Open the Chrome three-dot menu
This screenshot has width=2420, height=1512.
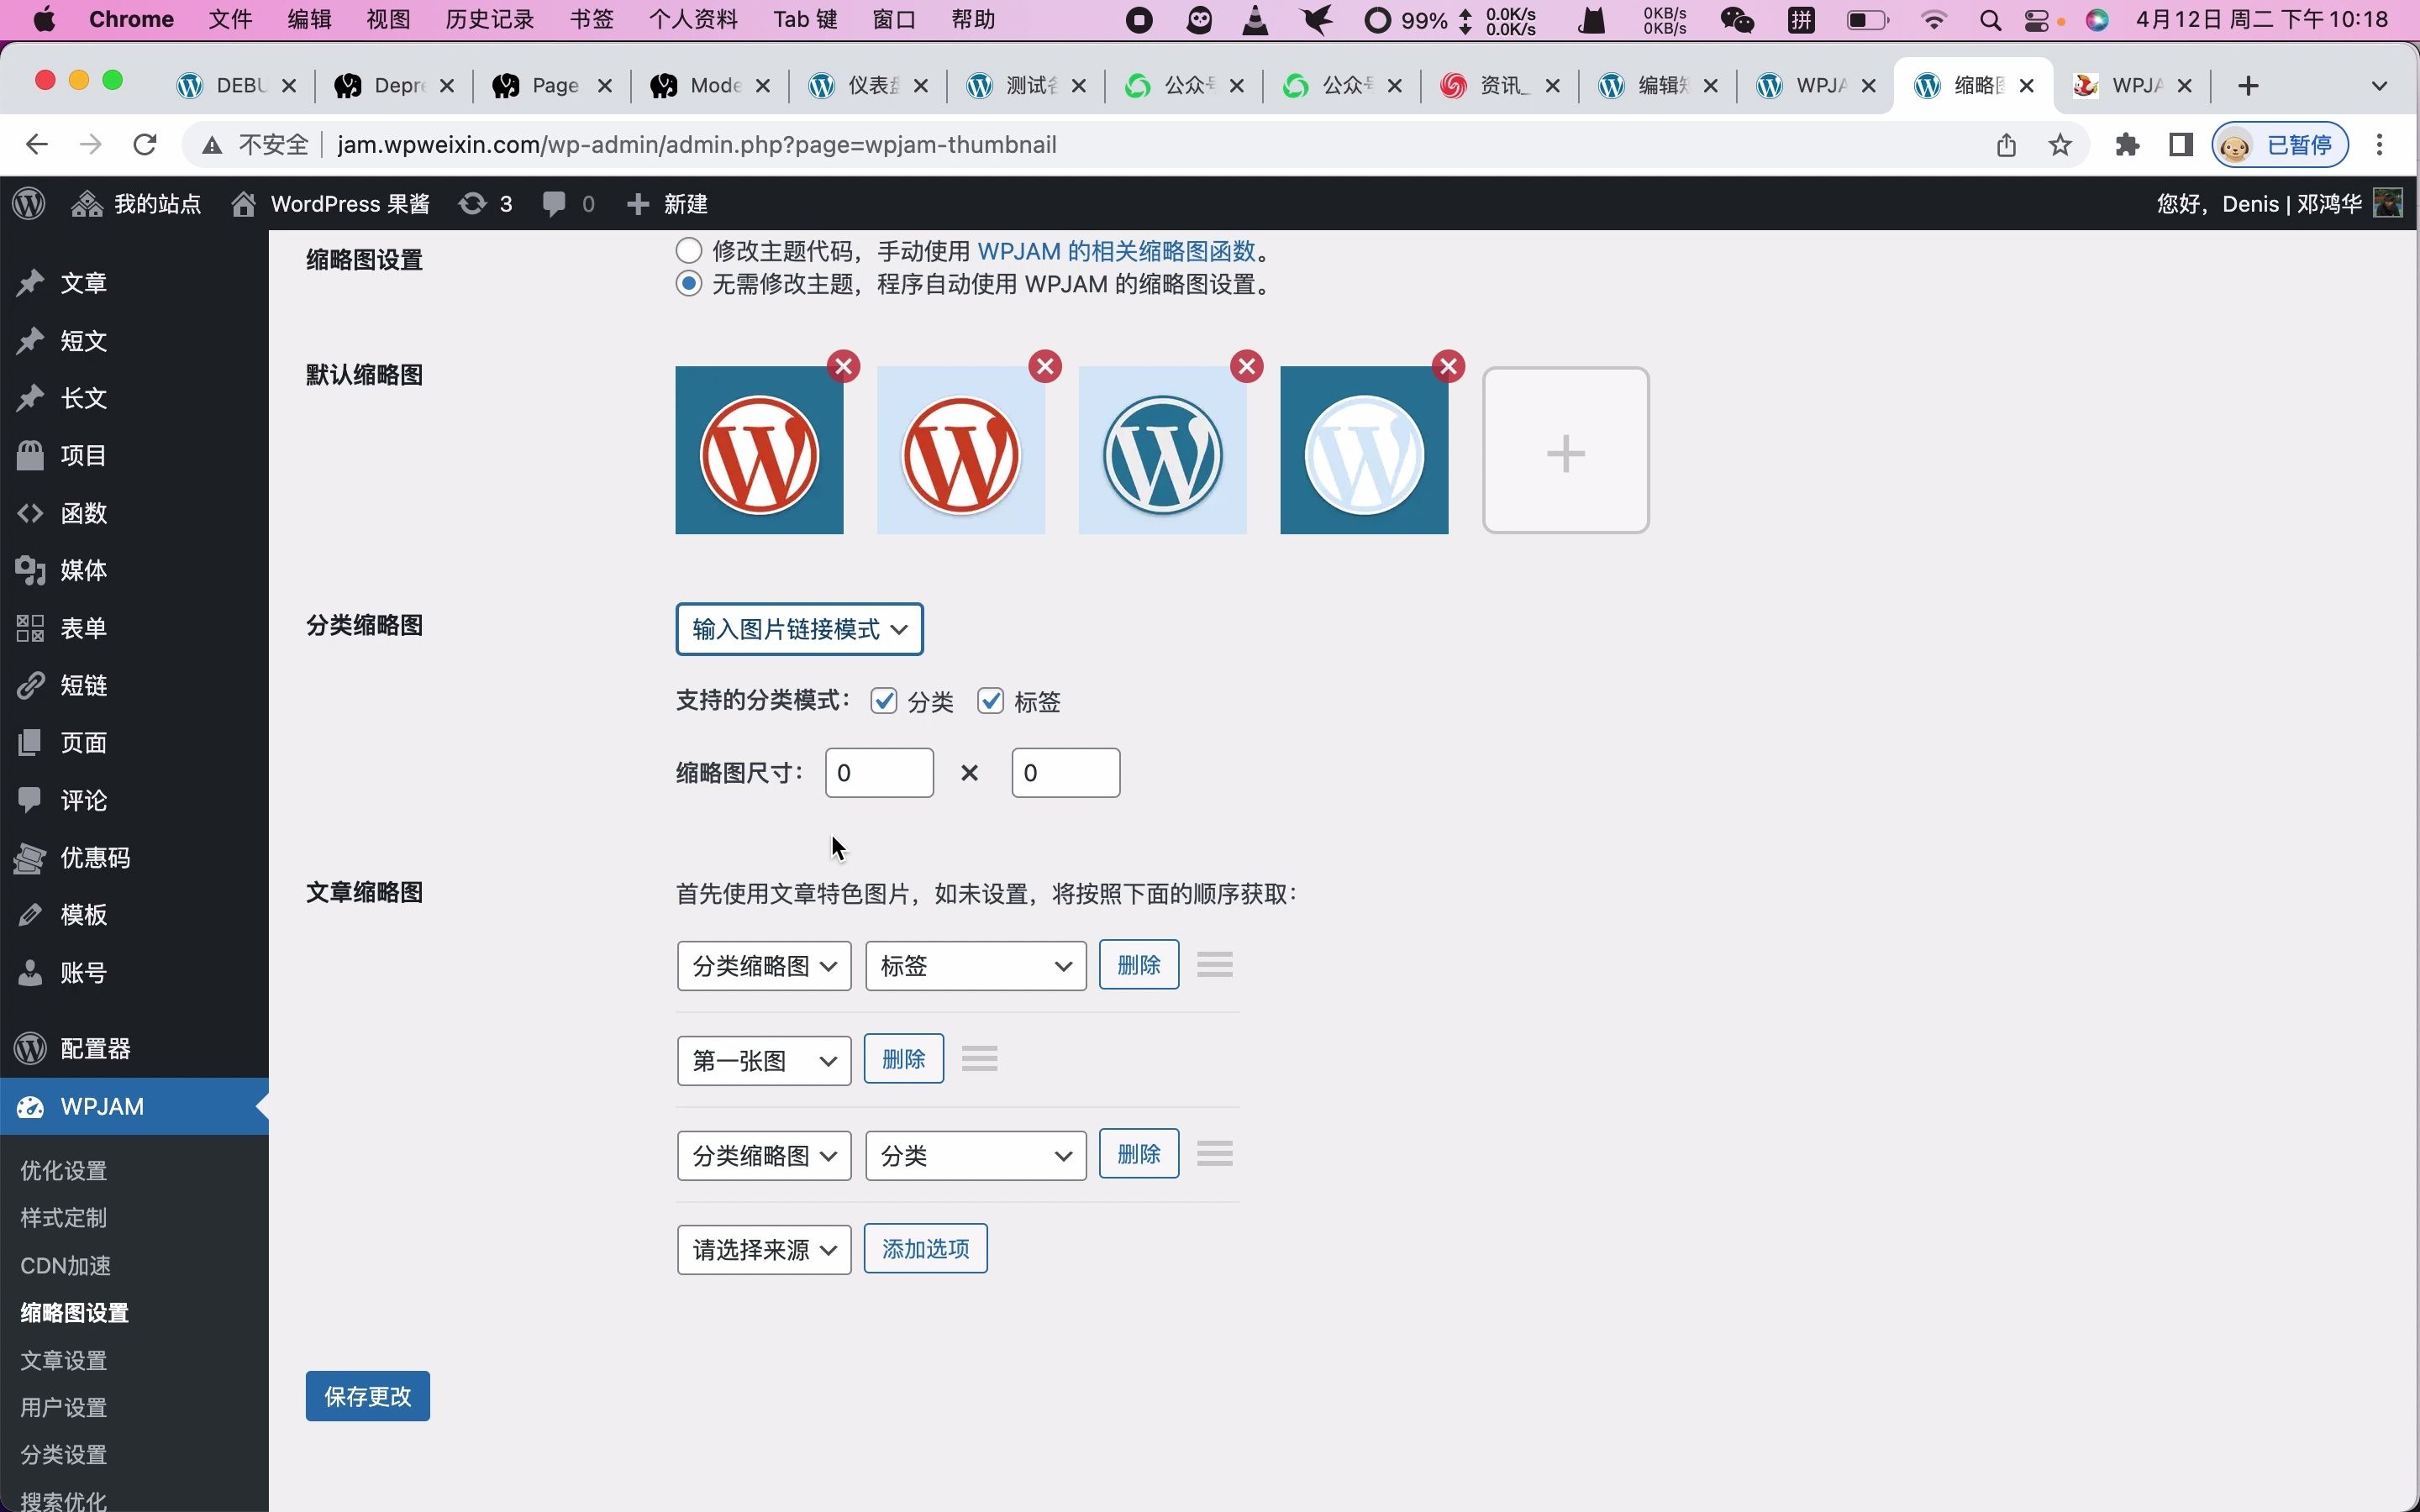(x=2380, y=145)
